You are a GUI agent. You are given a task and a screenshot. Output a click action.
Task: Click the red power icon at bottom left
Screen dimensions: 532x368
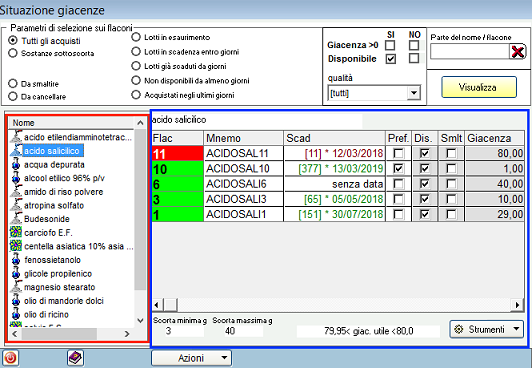[x=10, y=358]
